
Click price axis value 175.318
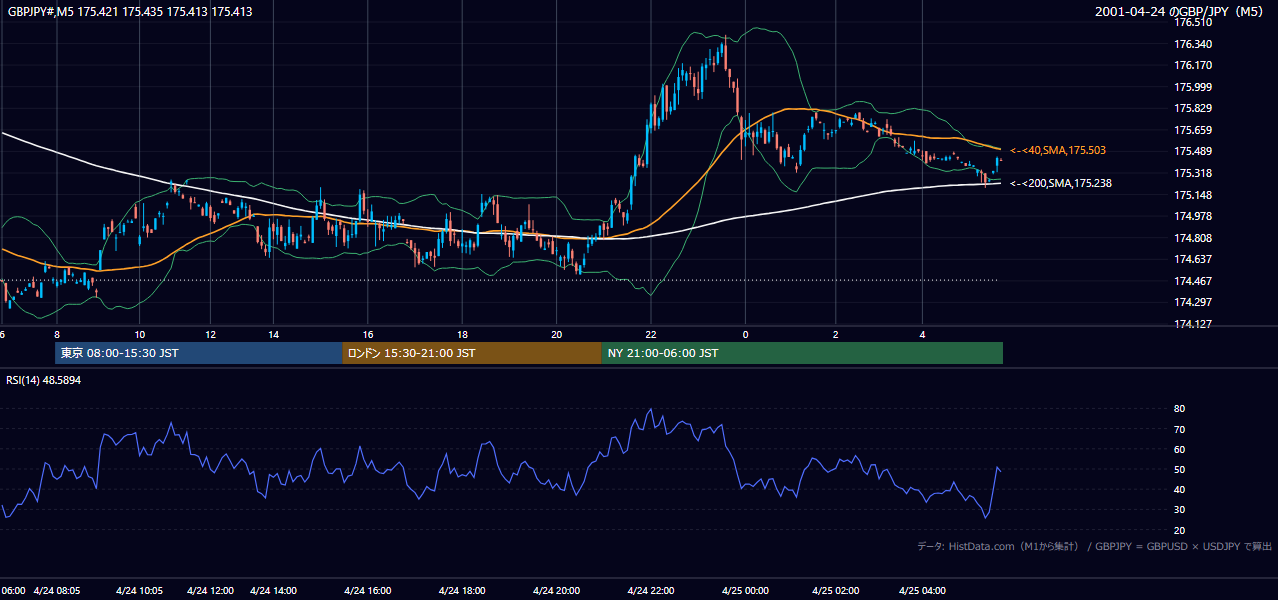(x=1193, y=173)
